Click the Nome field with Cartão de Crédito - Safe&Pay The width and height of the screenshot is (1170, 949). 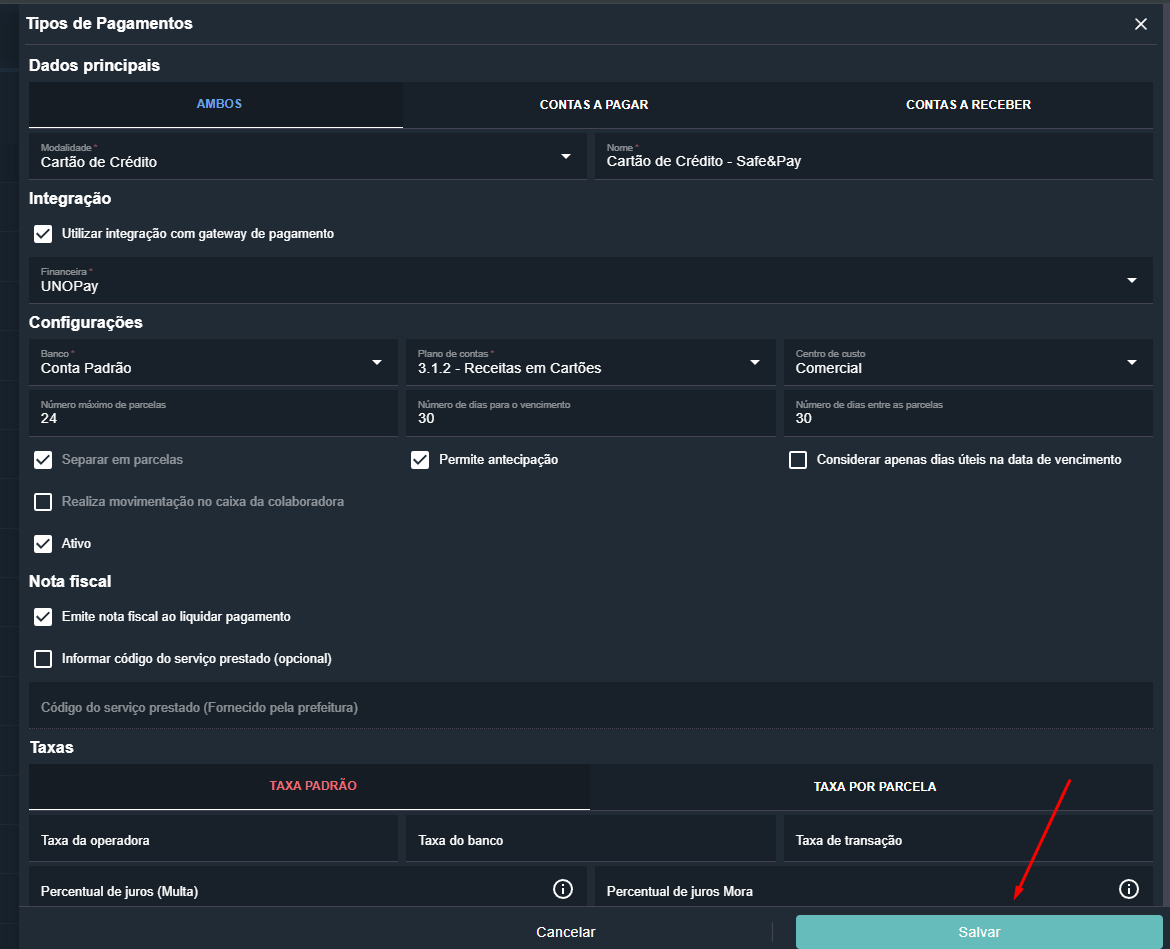click(x=874, y=156)
